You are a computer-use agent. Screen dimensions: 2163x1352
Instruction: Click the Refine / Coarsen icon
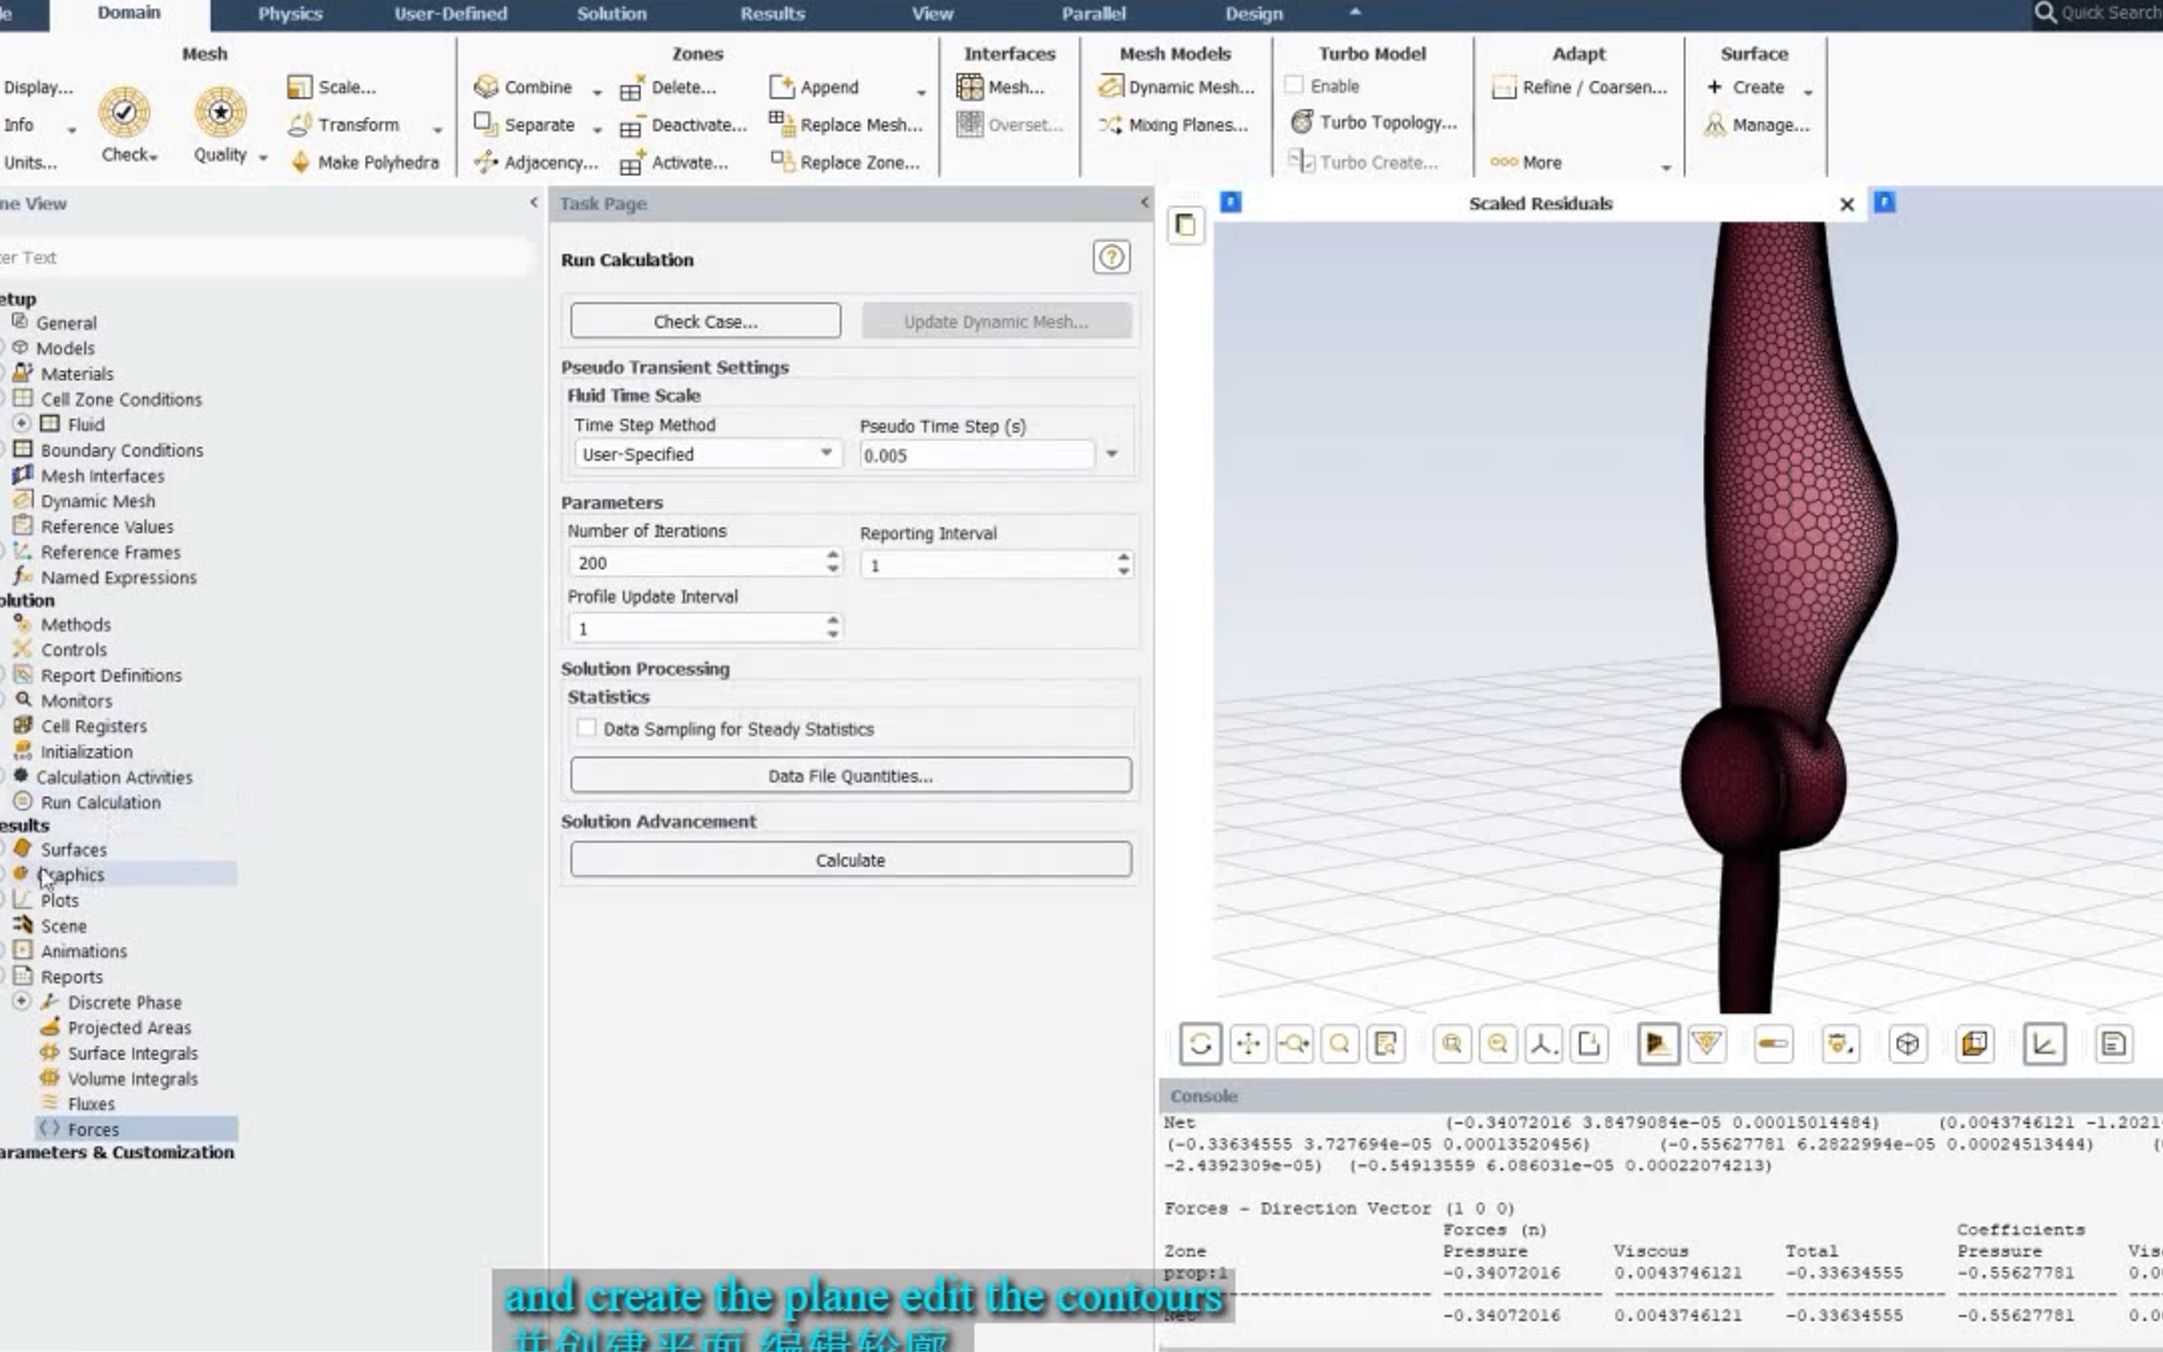click(1503, 87)
